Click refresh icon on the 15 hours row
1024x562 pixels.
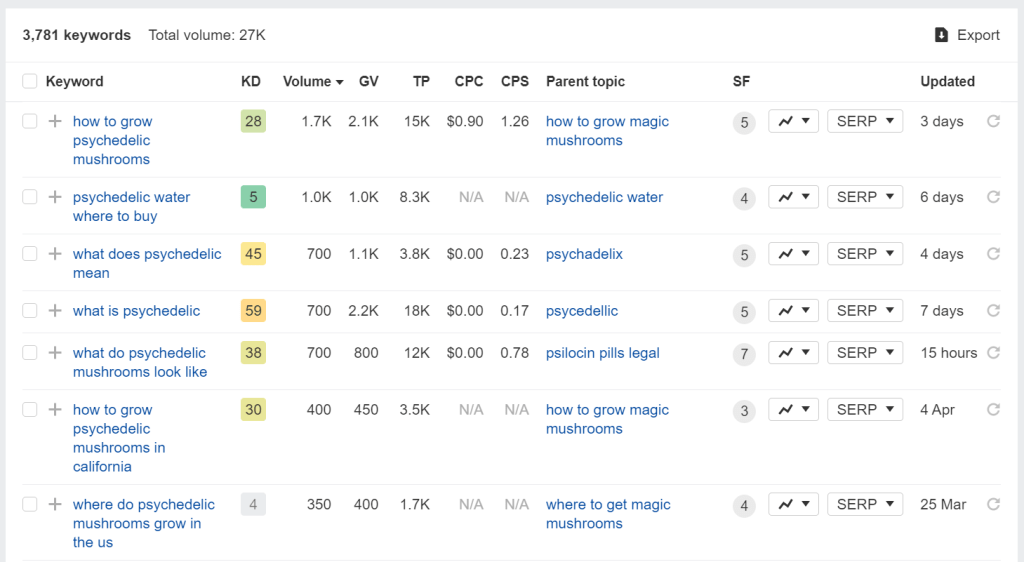tap(993, 353)
